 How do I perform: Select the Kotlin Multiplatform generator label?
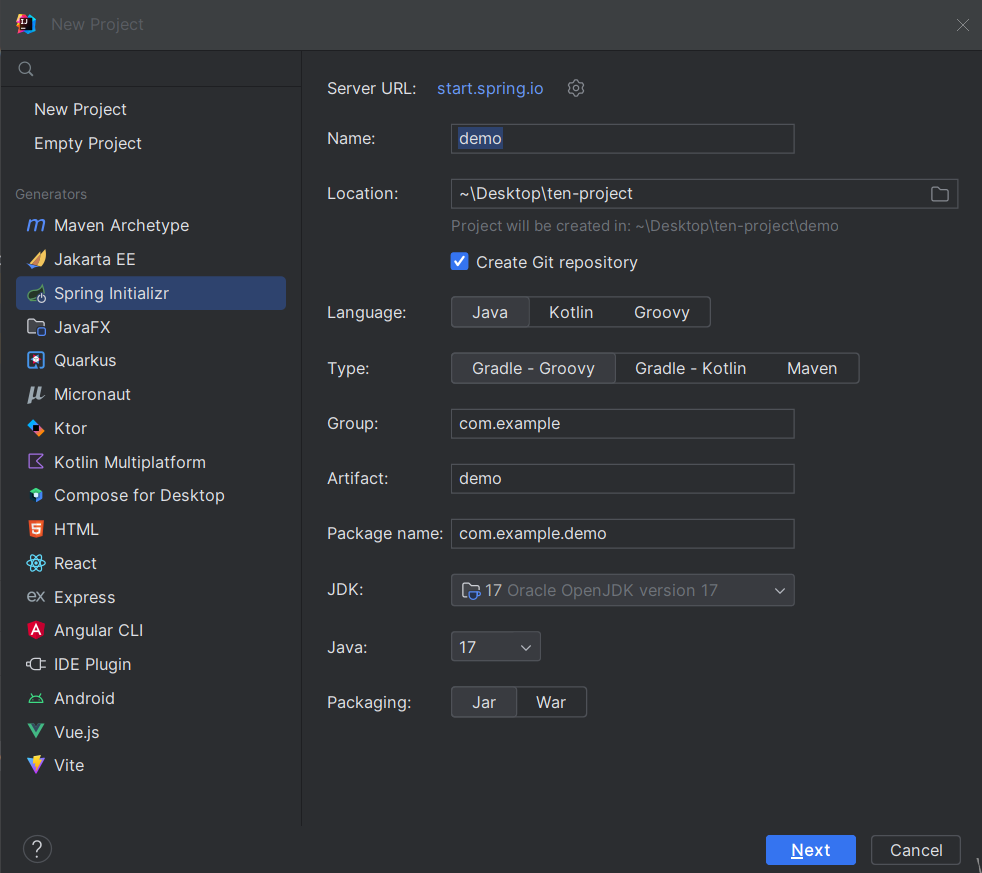[130, 462]
